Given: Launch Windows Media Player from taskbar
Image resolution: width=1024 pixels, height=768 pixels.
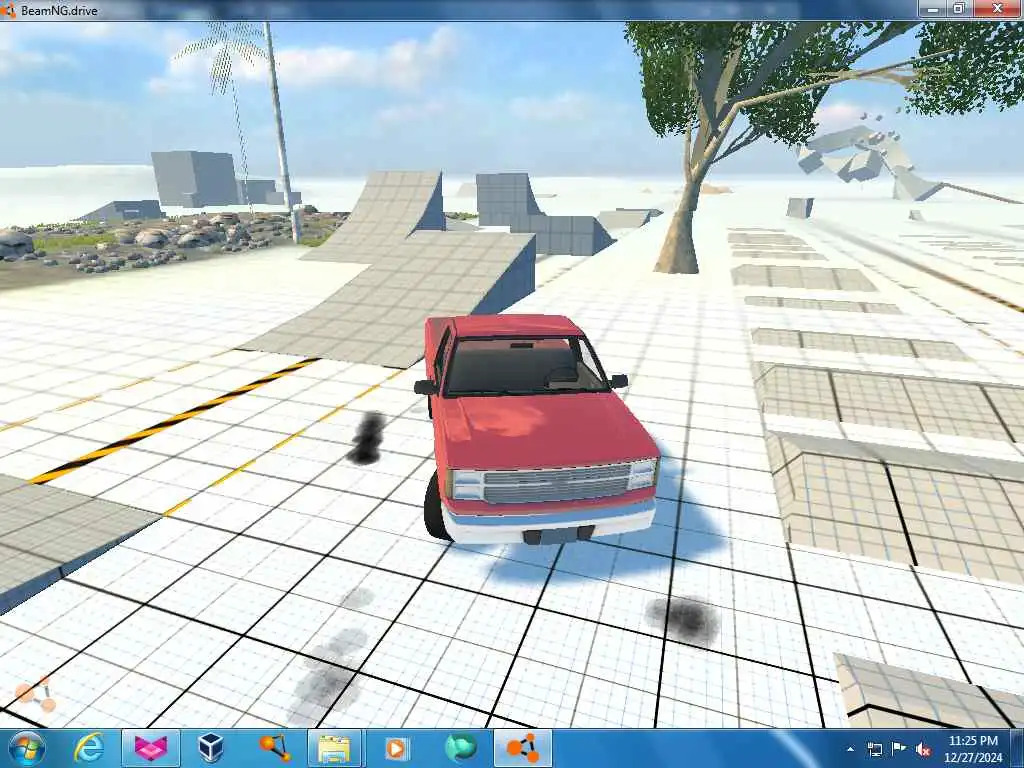Looking at the screenshot, I should (x=395, y=748).
